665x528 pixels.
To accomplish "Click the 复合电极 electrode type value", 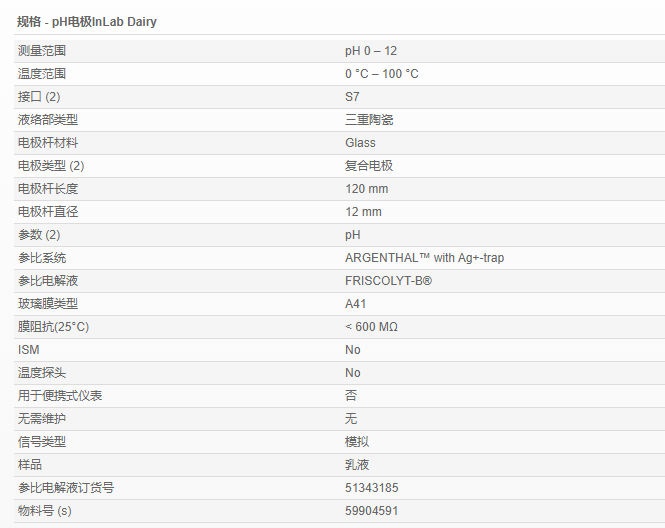I will click(x=369, y=166).
